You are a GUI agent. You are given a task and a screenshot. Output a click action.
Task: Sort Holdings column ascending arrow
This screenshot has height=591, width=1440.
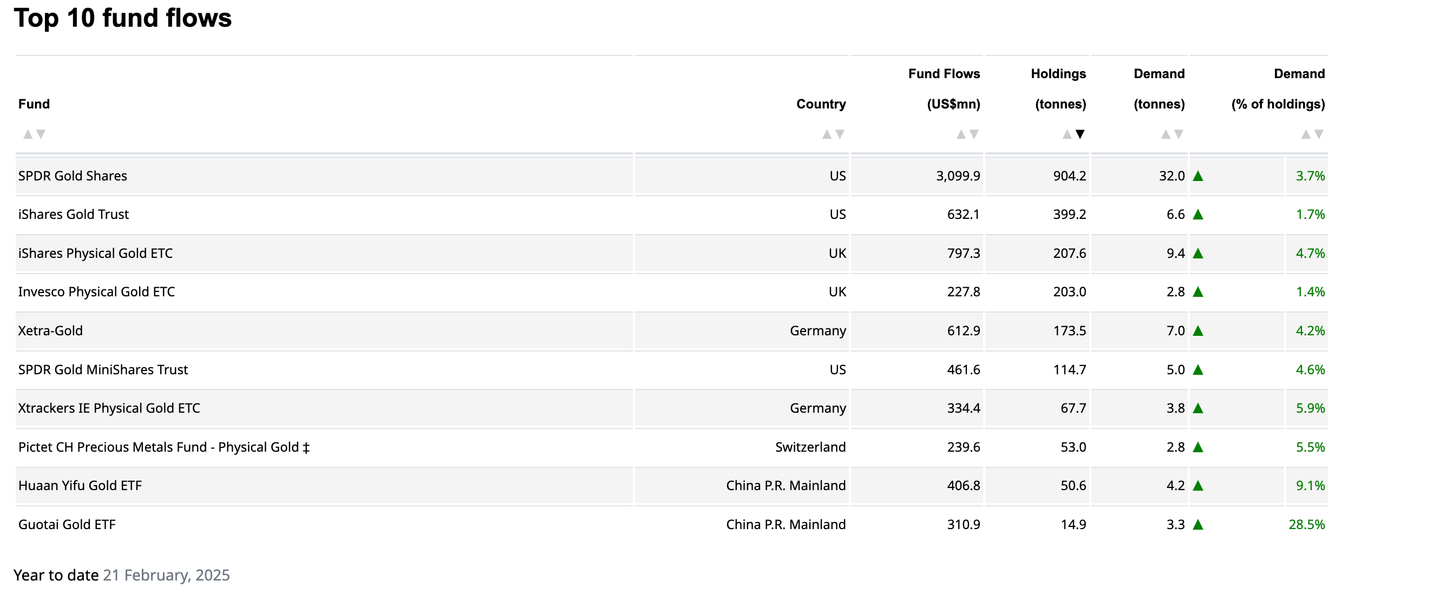click(x=1067, y=134)
